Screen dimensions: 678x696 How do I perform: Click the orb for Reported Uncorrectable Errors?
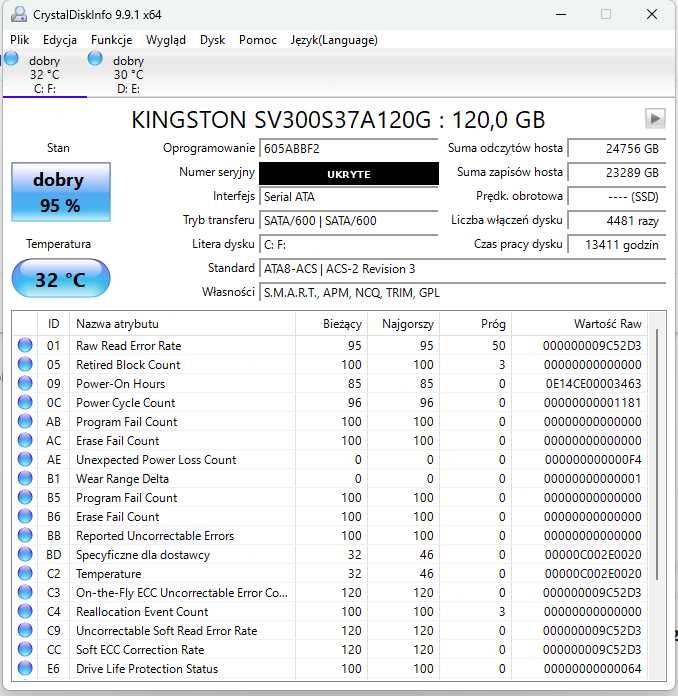(25, 535)
